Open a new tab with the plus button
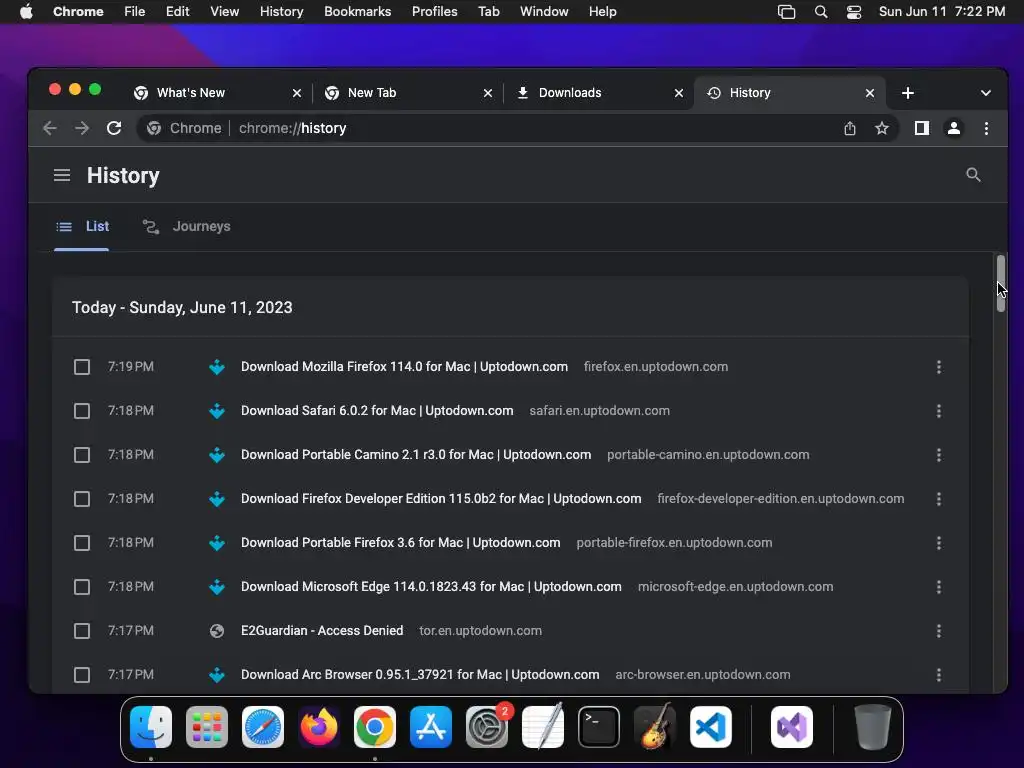This screenshot has height=768, width=1024. click(x=908, y=93)
